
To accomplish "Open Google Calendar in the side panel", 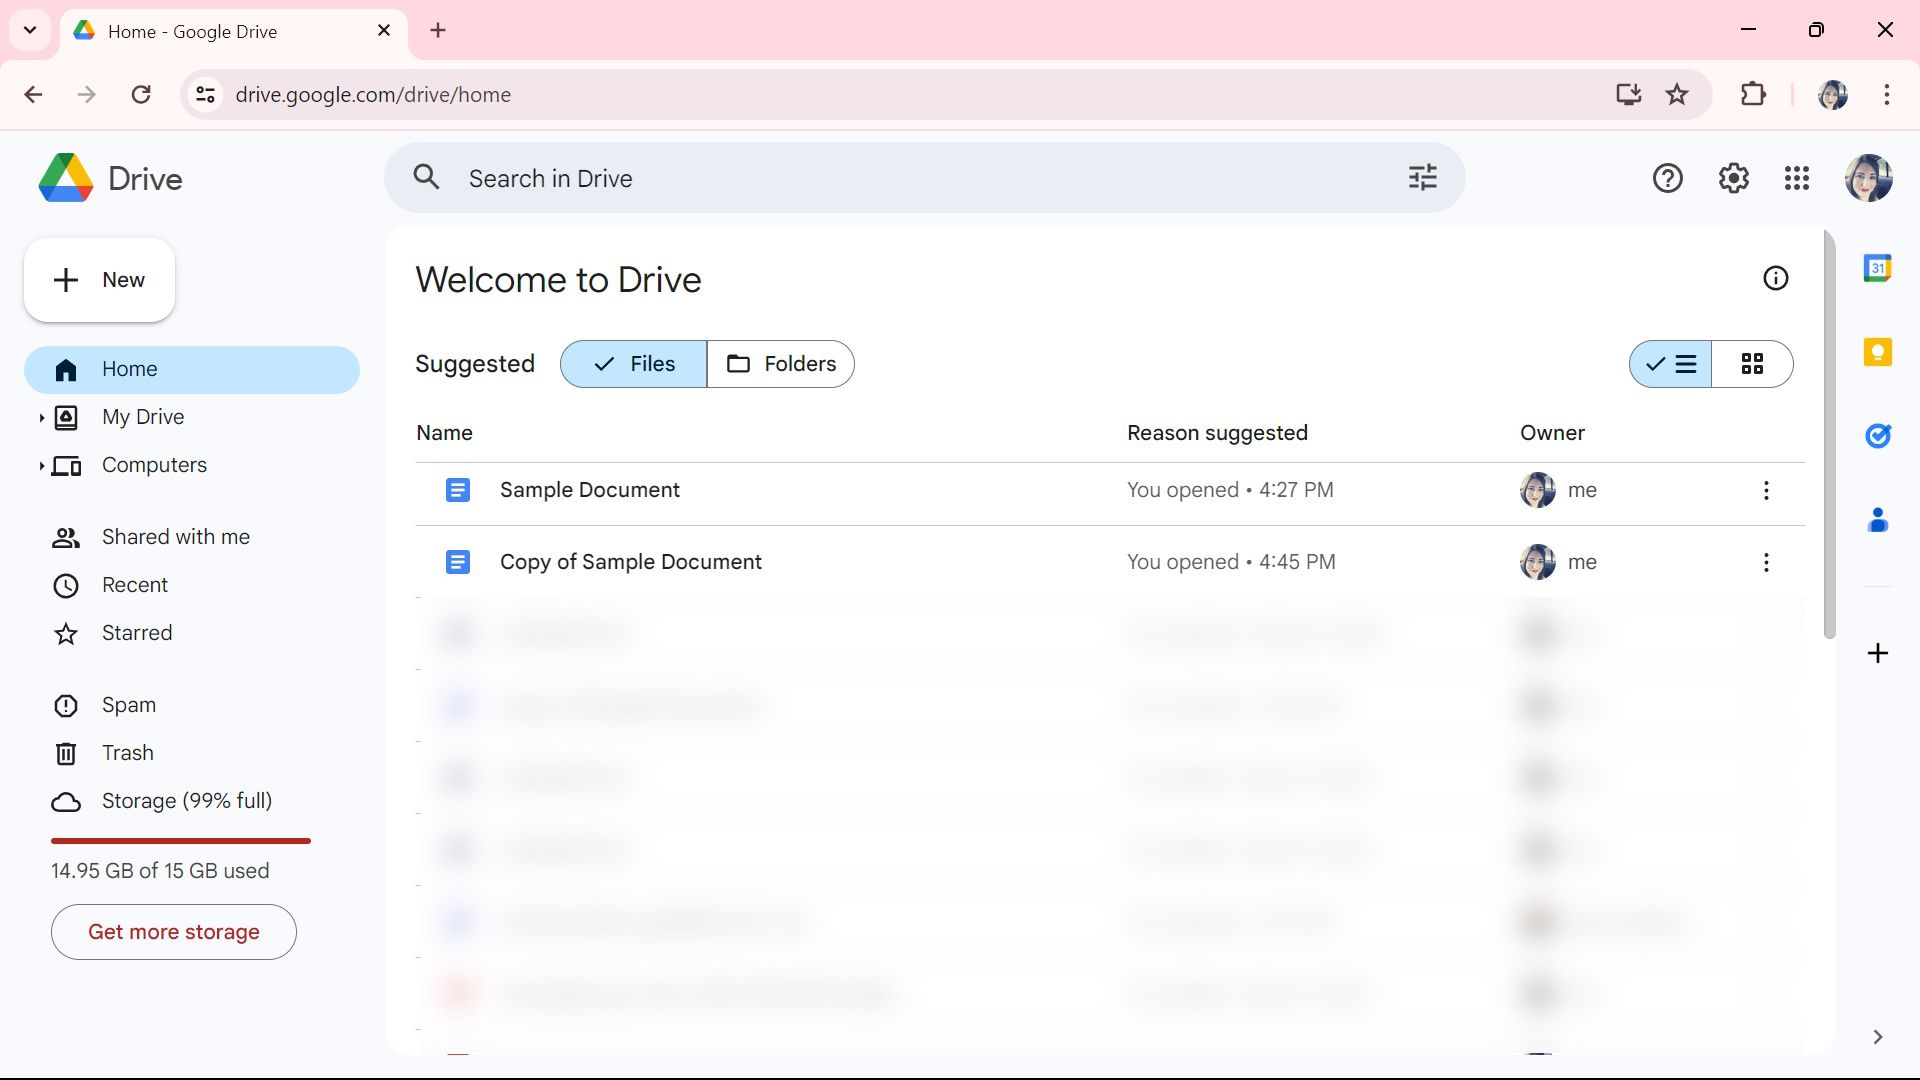I will click(1879, 268).
